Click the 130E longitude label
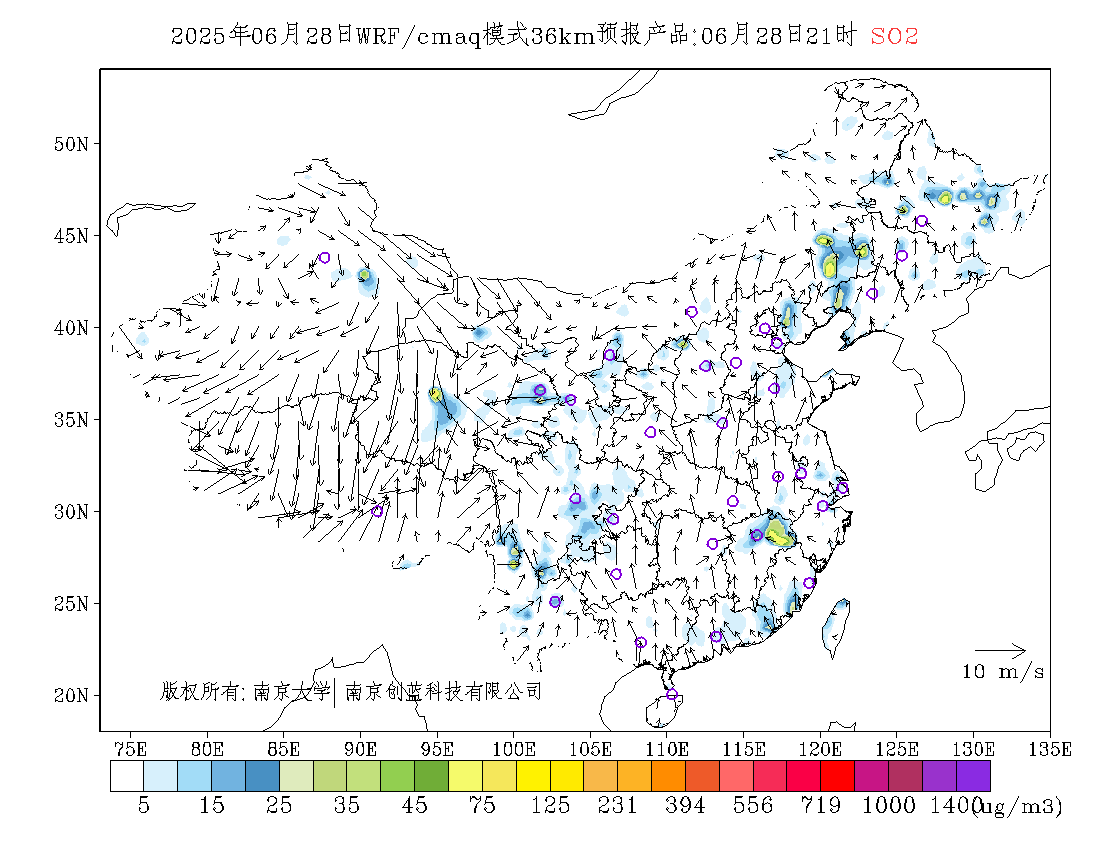Image resolution: width=1100 pixels, height=850 pixels. (973, 750)
